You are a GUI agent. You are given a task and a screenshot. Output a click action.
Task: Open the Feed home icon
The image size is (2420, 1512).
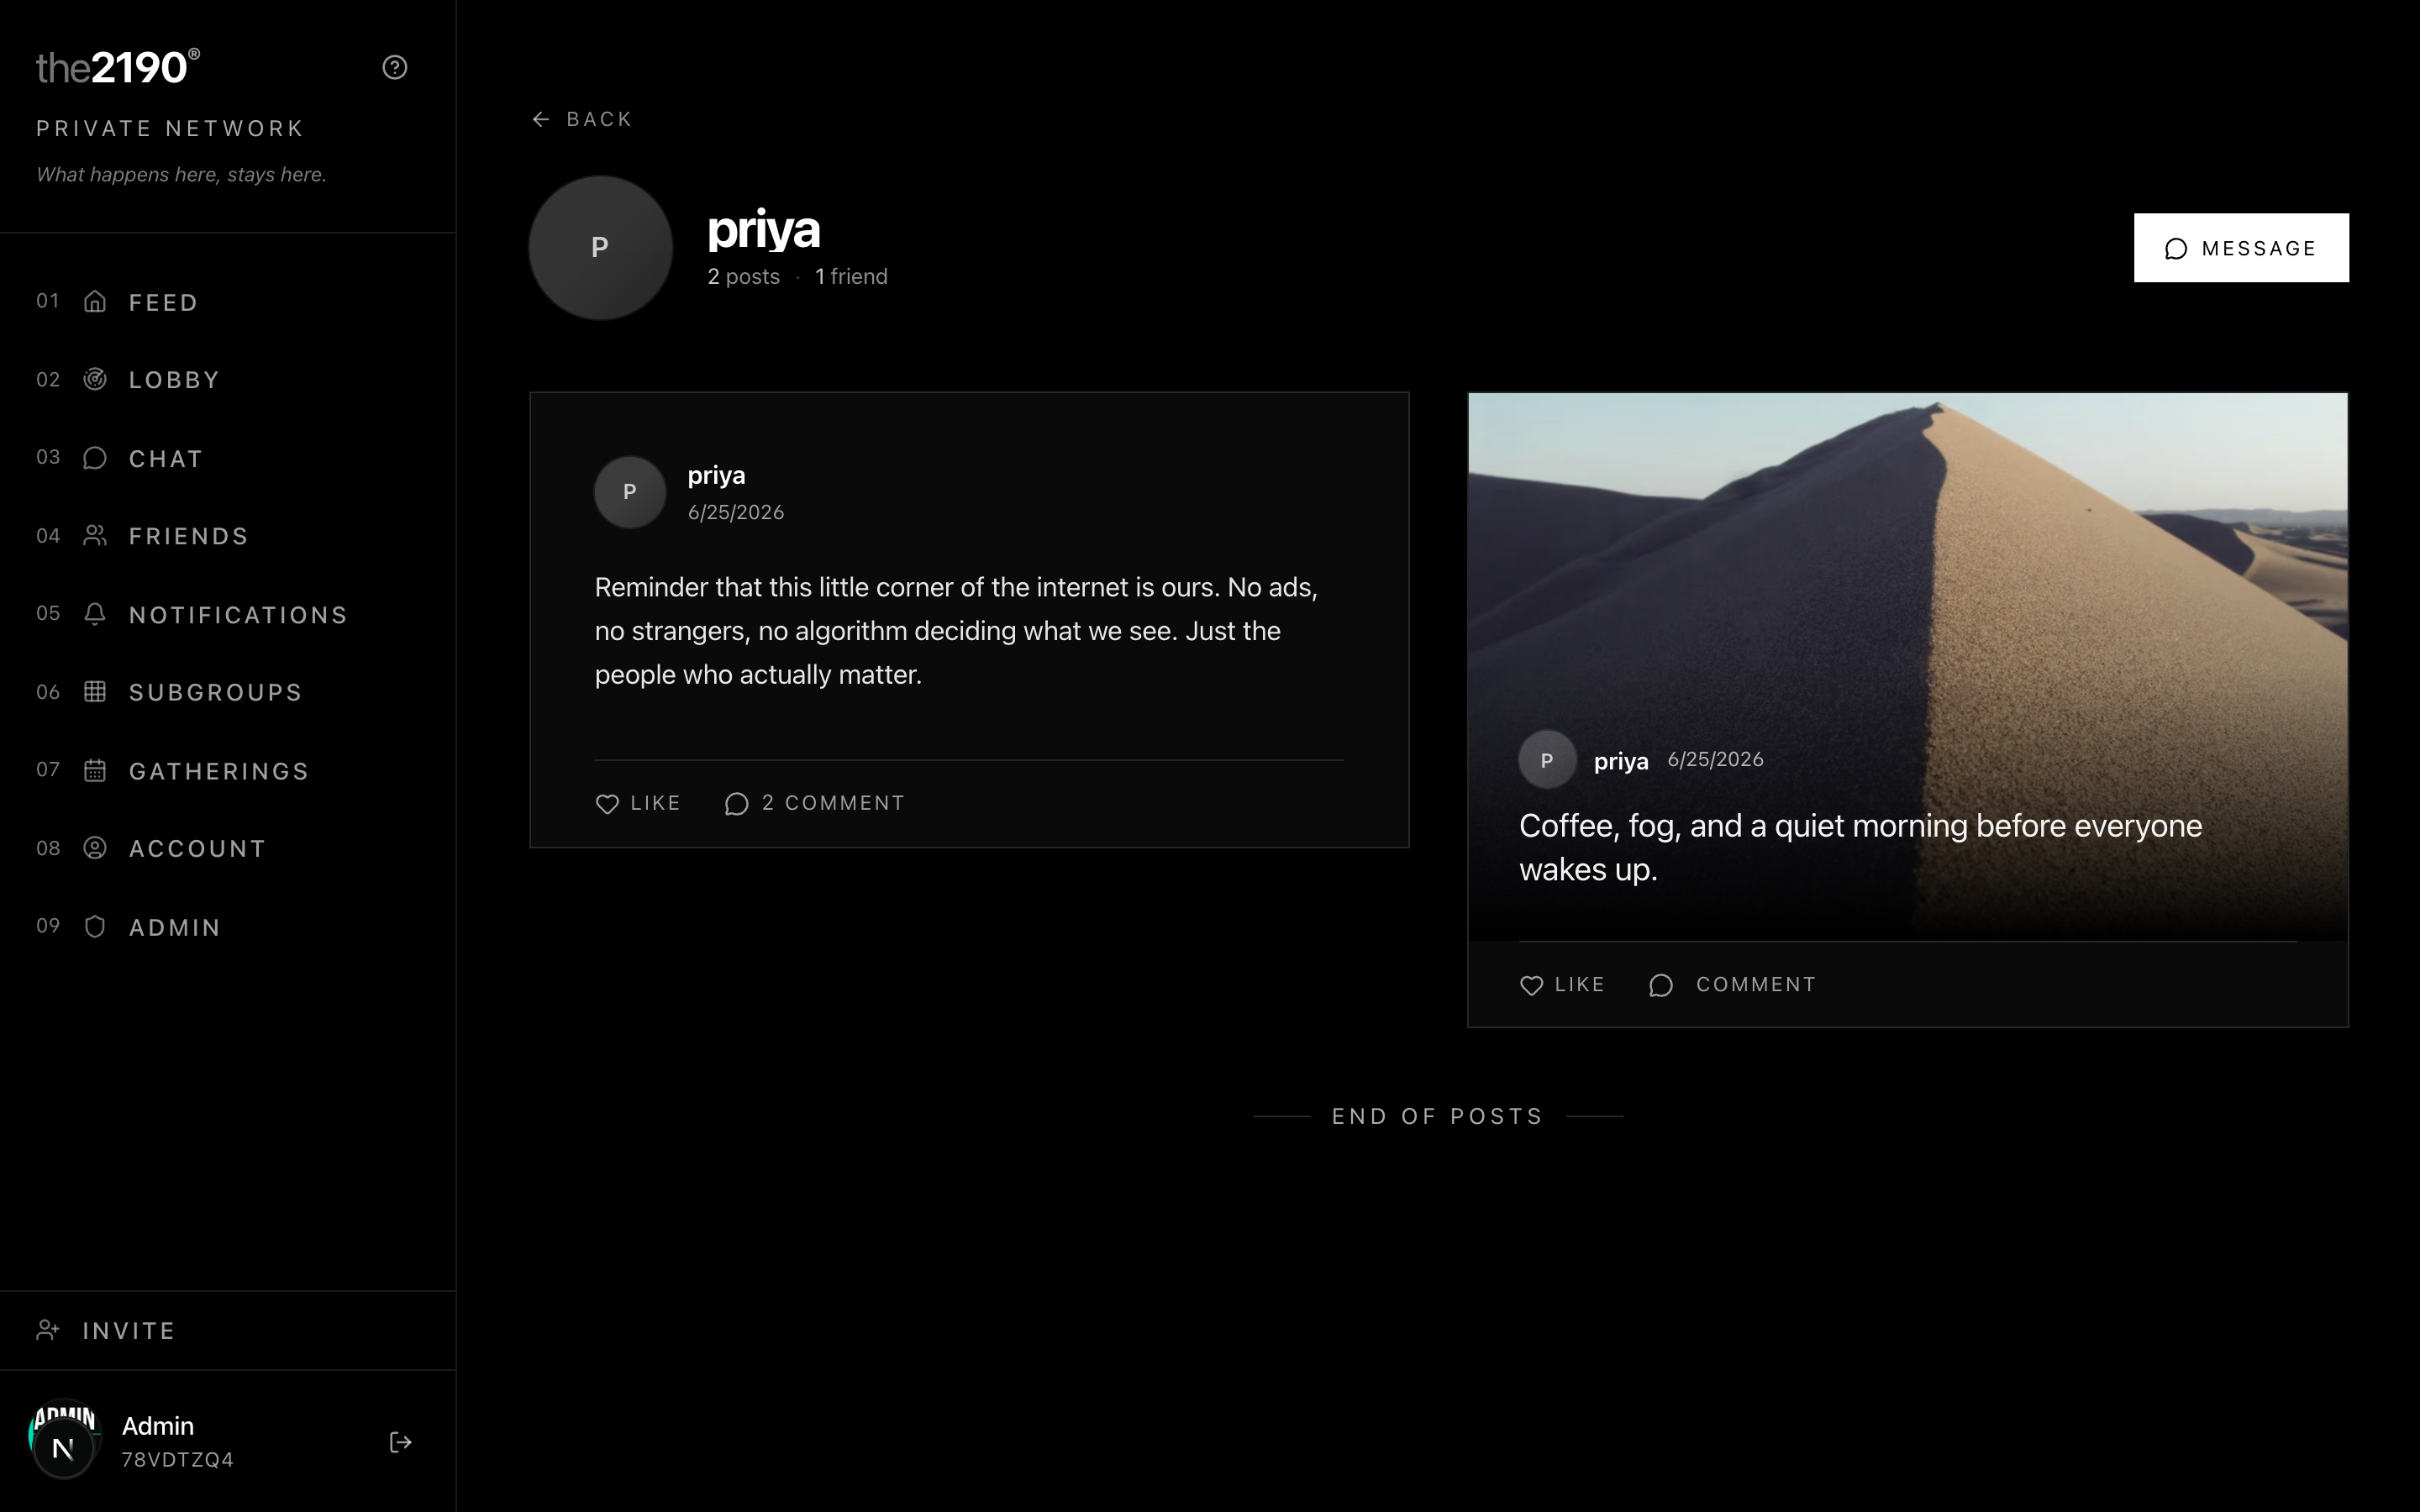pos(95,302)
